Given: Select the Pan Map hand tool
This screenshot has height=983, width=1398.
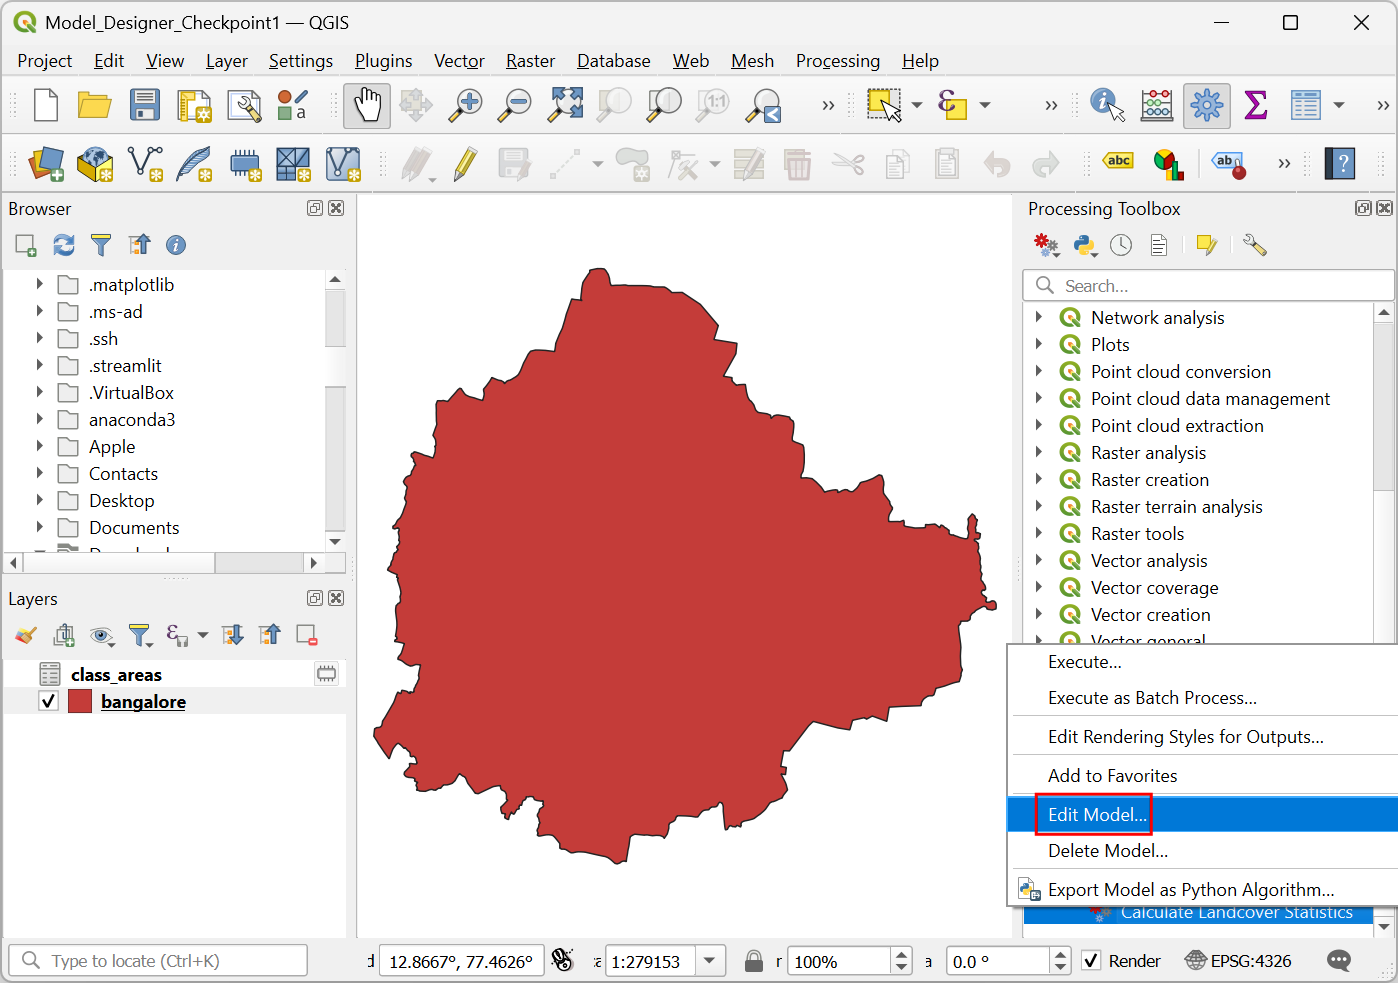Looking at the screenshot, I should click(367, 105).
